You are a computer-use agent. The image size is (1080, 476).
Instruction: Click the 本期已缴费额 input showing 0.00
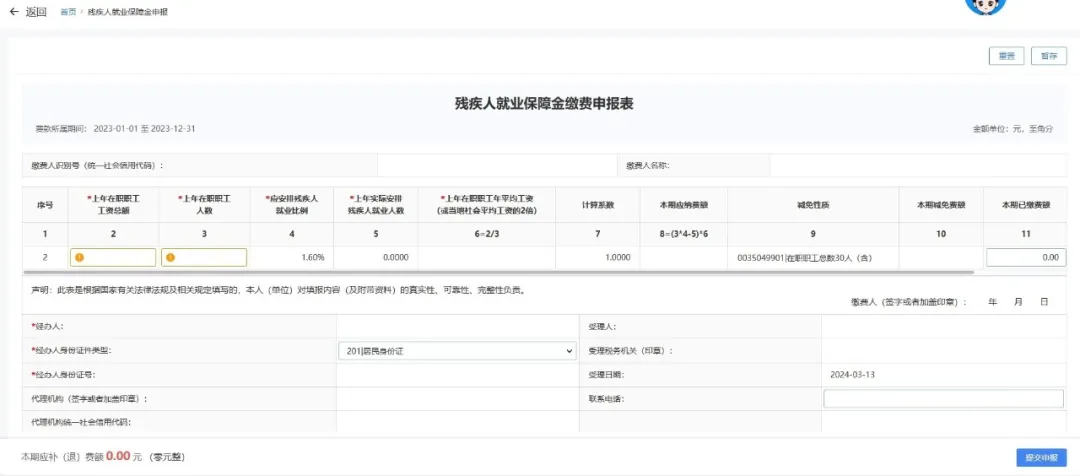tap(1026, 258)
